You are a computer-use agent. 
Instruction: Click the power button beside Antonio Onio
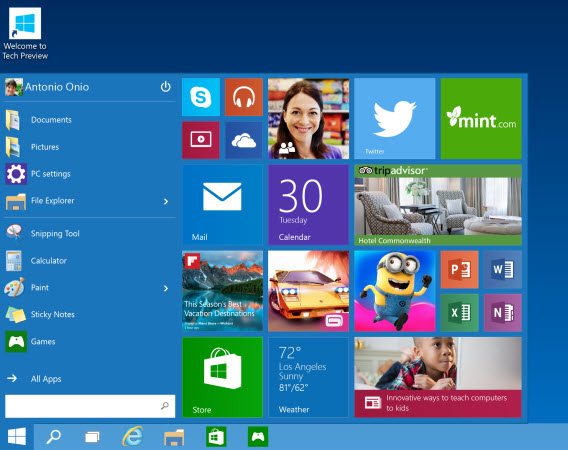tap(166, 87)
